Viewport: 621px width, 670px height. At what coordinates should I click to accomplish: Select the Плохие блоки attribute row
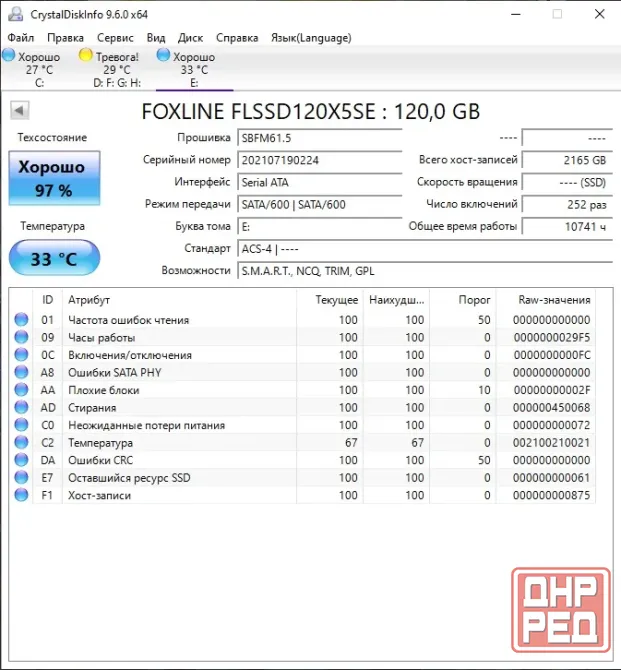pos(303,390)
